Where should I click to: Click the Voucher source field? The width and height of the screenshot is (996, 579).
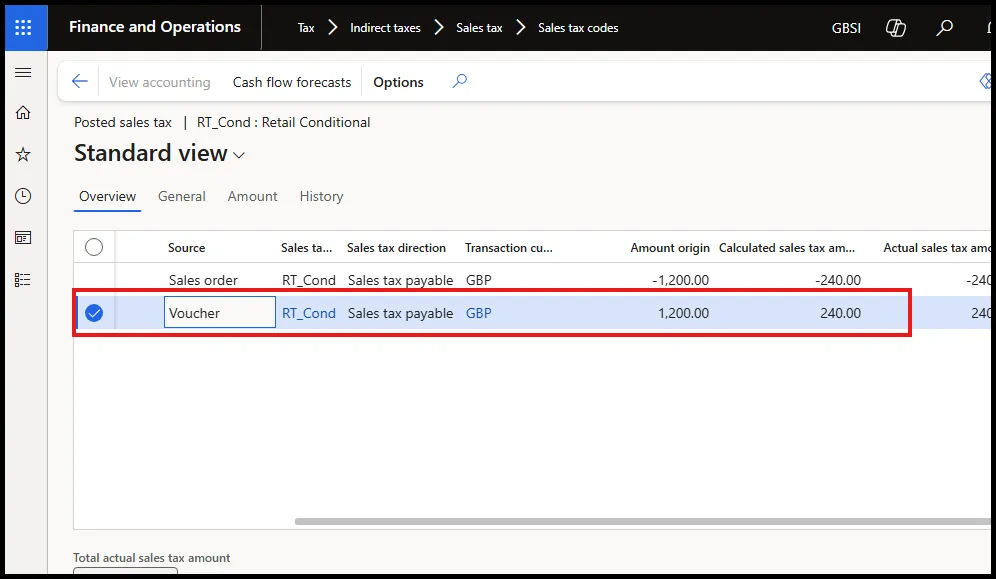tap(220, 312)
